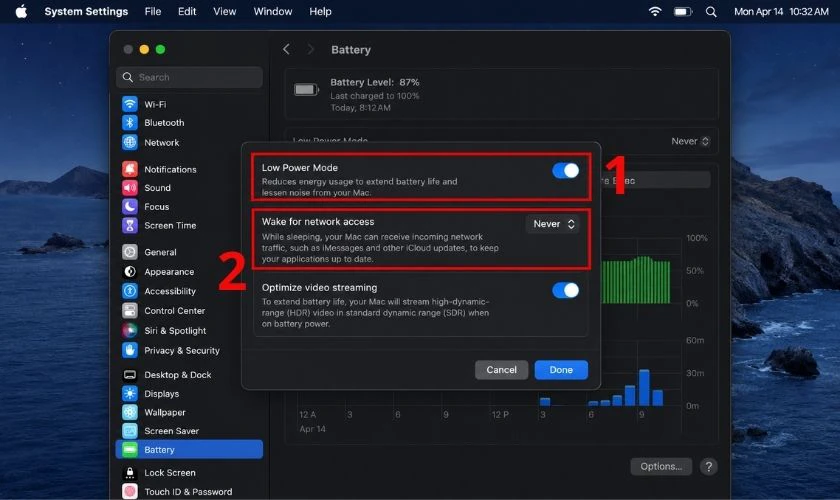
Task: Open the Touch ID & Password fingerprint icon
Action: pos(130,491)
